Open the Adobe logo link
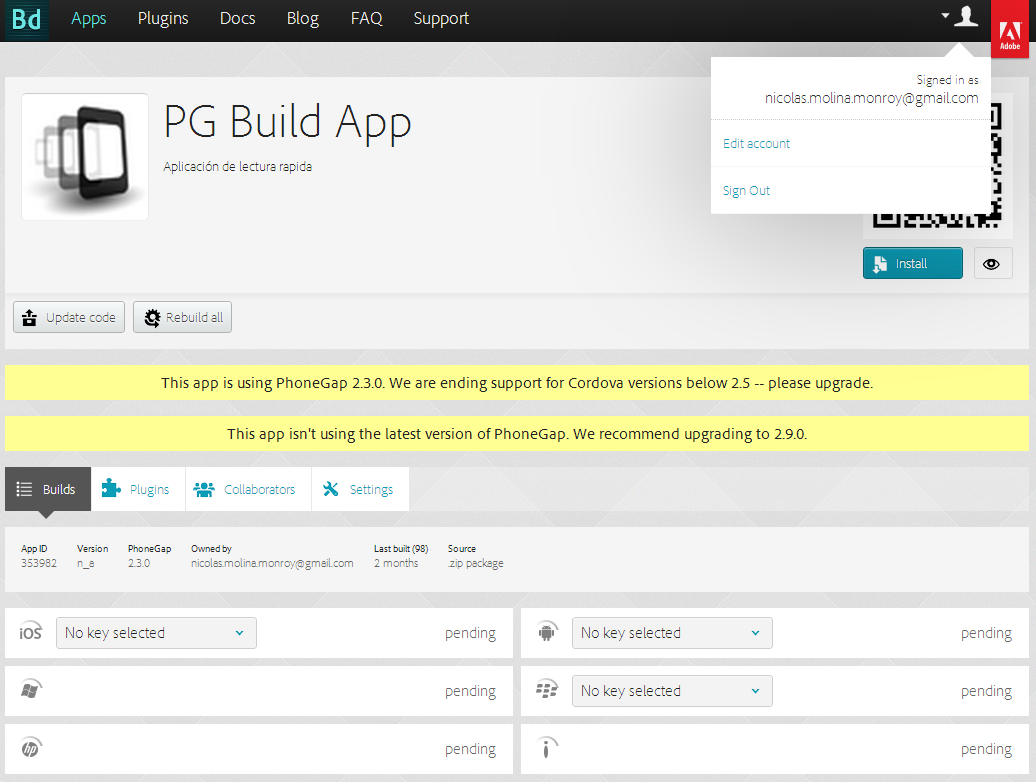The width and height of the screenshot is (1036, 782). pos(1010,29)
